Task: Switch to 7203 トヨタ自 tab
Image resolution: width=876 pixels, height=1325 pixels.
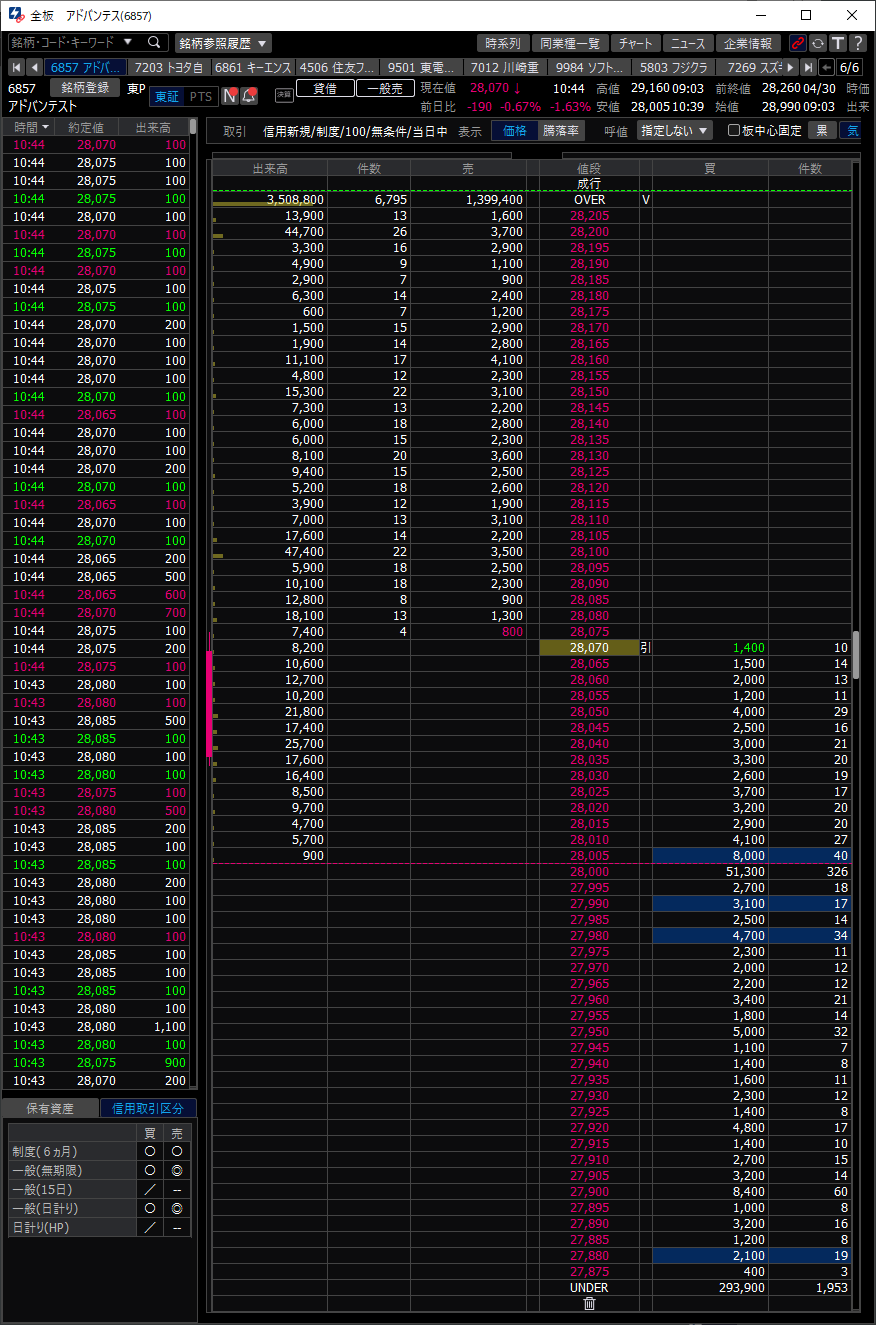Action: pos(168,67)
